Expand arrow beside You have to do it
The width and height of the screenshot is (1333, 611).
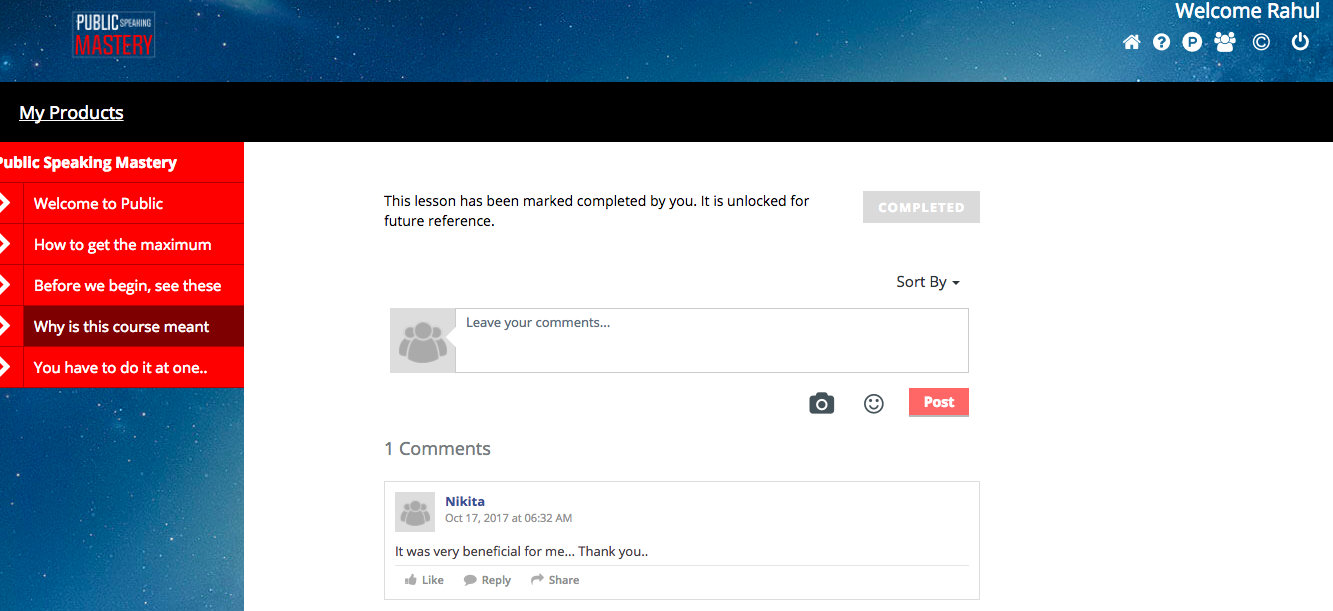point(6,367)
